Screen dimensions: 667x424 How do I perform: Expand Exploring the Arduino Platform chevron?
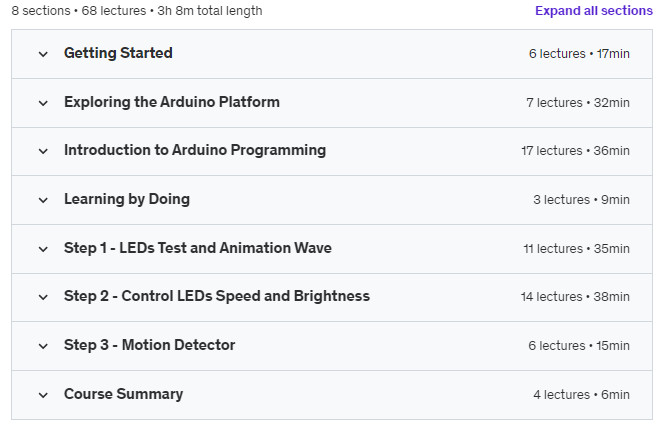(x=43, y=103)
